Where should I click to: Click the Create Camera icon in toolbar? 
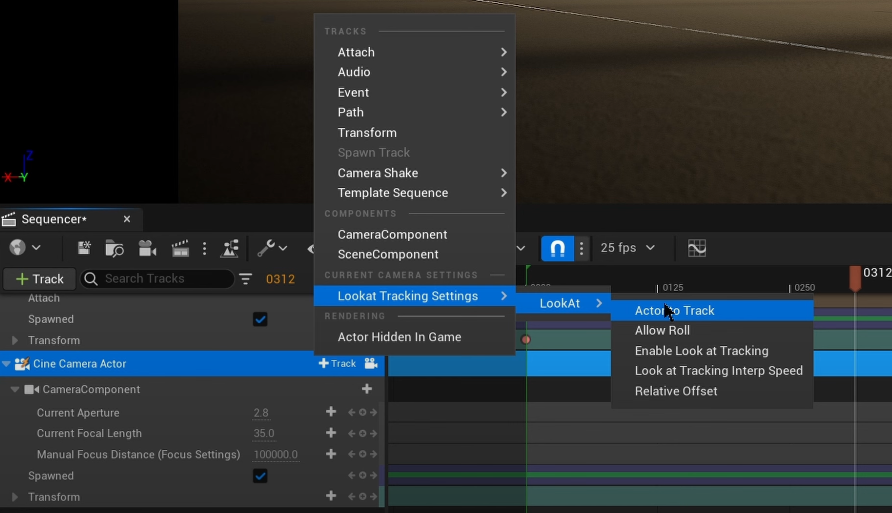(x=148, y=248)
